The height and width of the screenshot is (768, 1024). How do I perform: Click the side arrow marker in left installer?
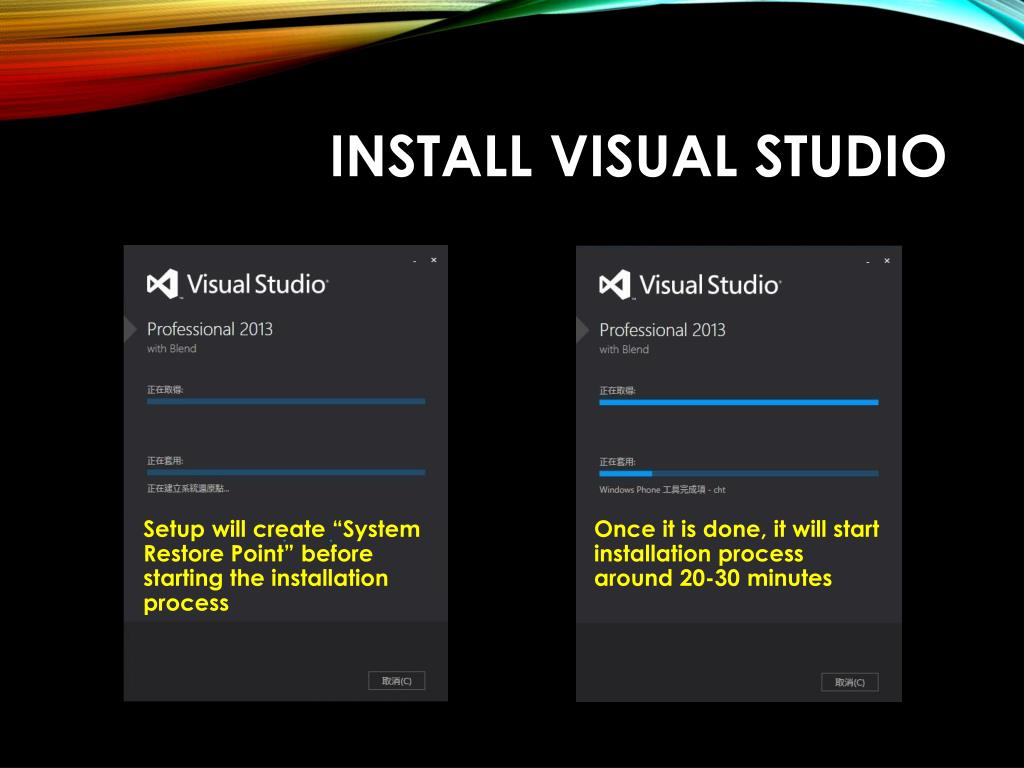pos(130,329)
